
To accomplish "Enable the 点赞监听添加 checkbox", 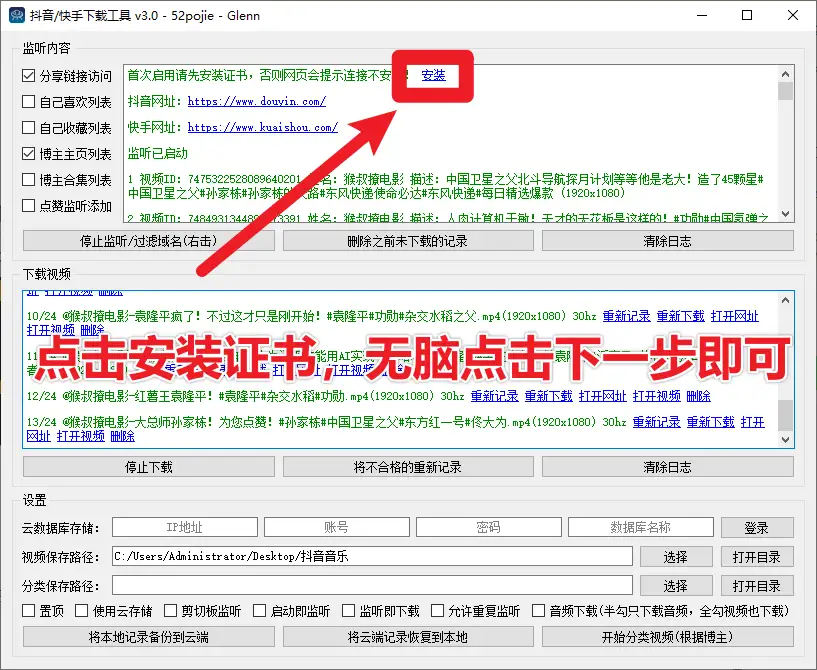I will click(x=30, y=206).
